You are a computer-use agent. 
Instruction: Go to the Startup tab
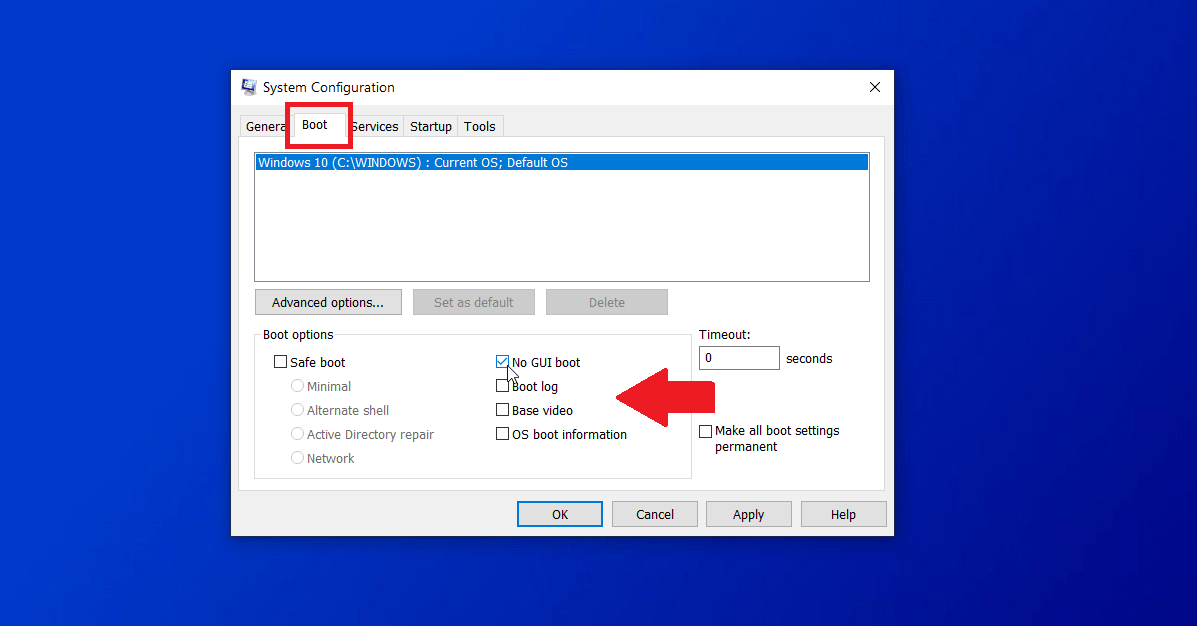coord(431,127)
